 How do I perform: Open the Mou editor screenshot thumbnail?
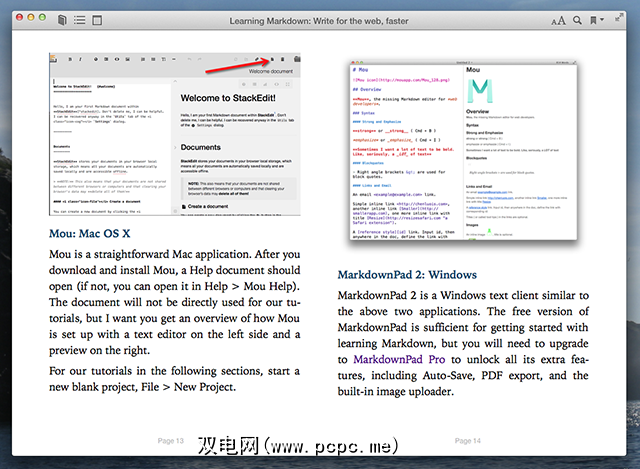tap(463, 150)
